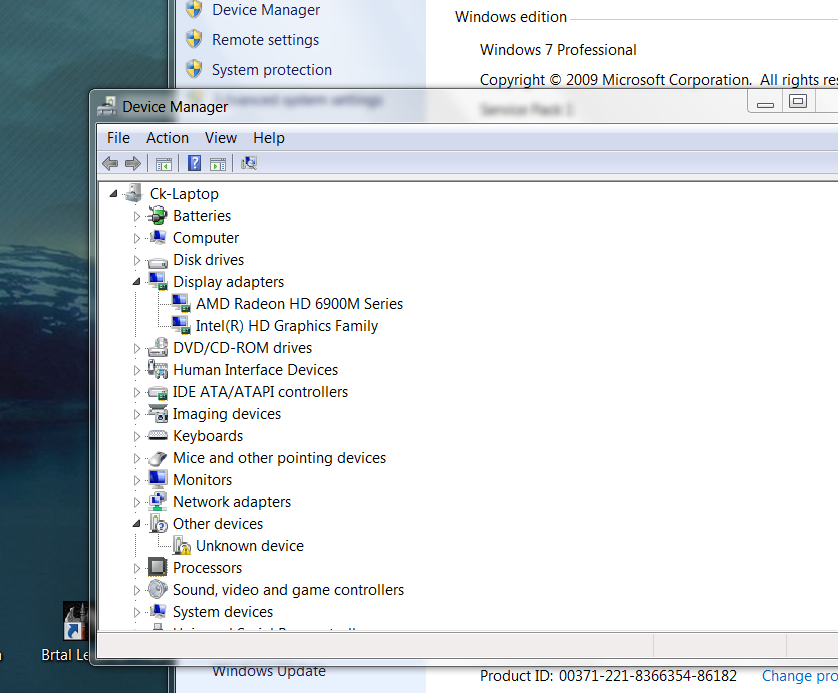
Task: Maximize the Device Manager window
Action: coord(798,101)
